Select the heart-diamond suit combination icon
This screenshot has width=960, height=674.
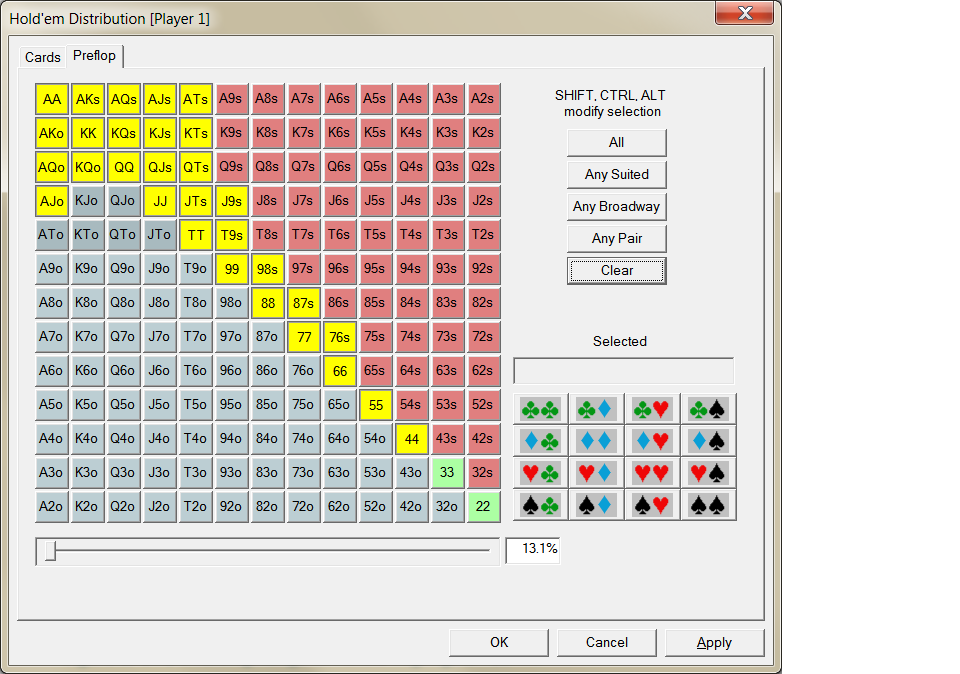coord(596,473)
